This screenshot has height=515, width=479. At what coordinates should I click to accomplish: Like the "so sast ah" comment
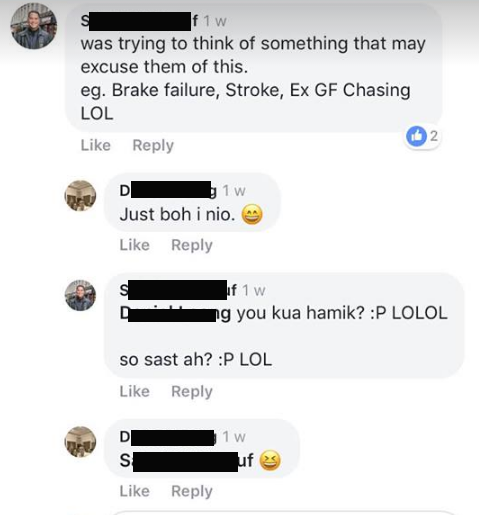tap(135, 391)
